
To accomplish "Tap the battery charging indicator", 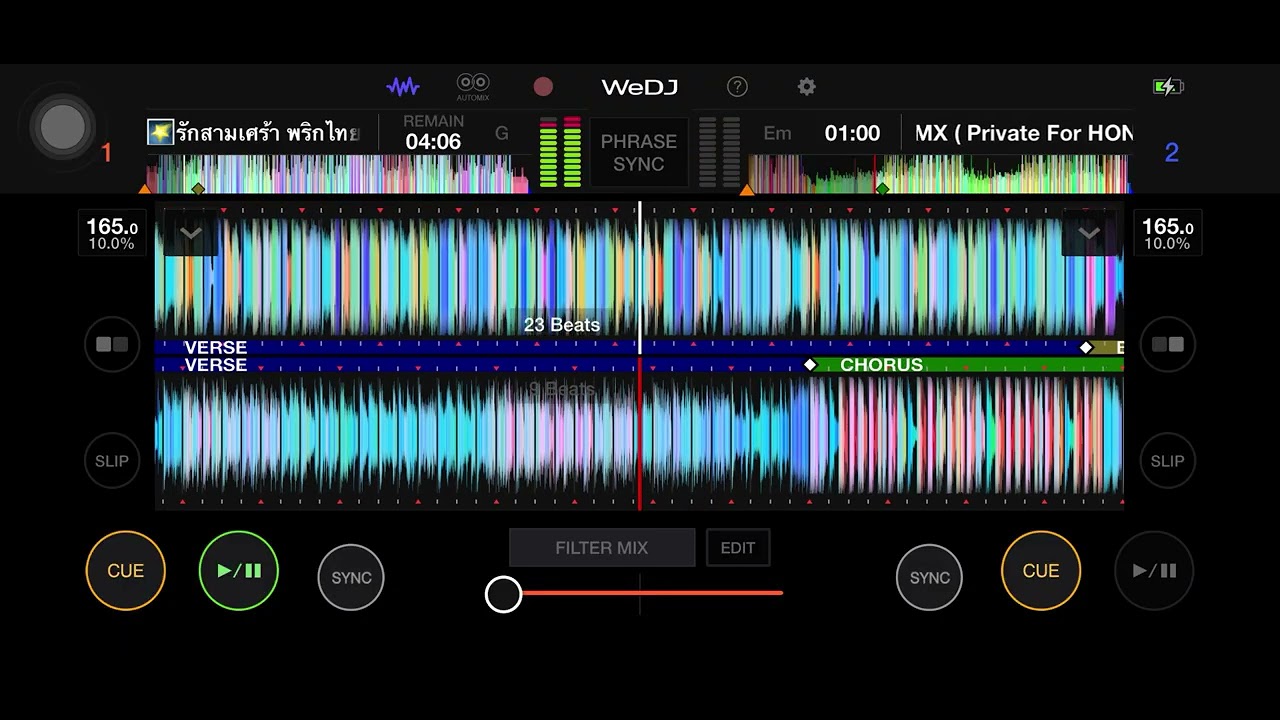I will coord(1168,87).
